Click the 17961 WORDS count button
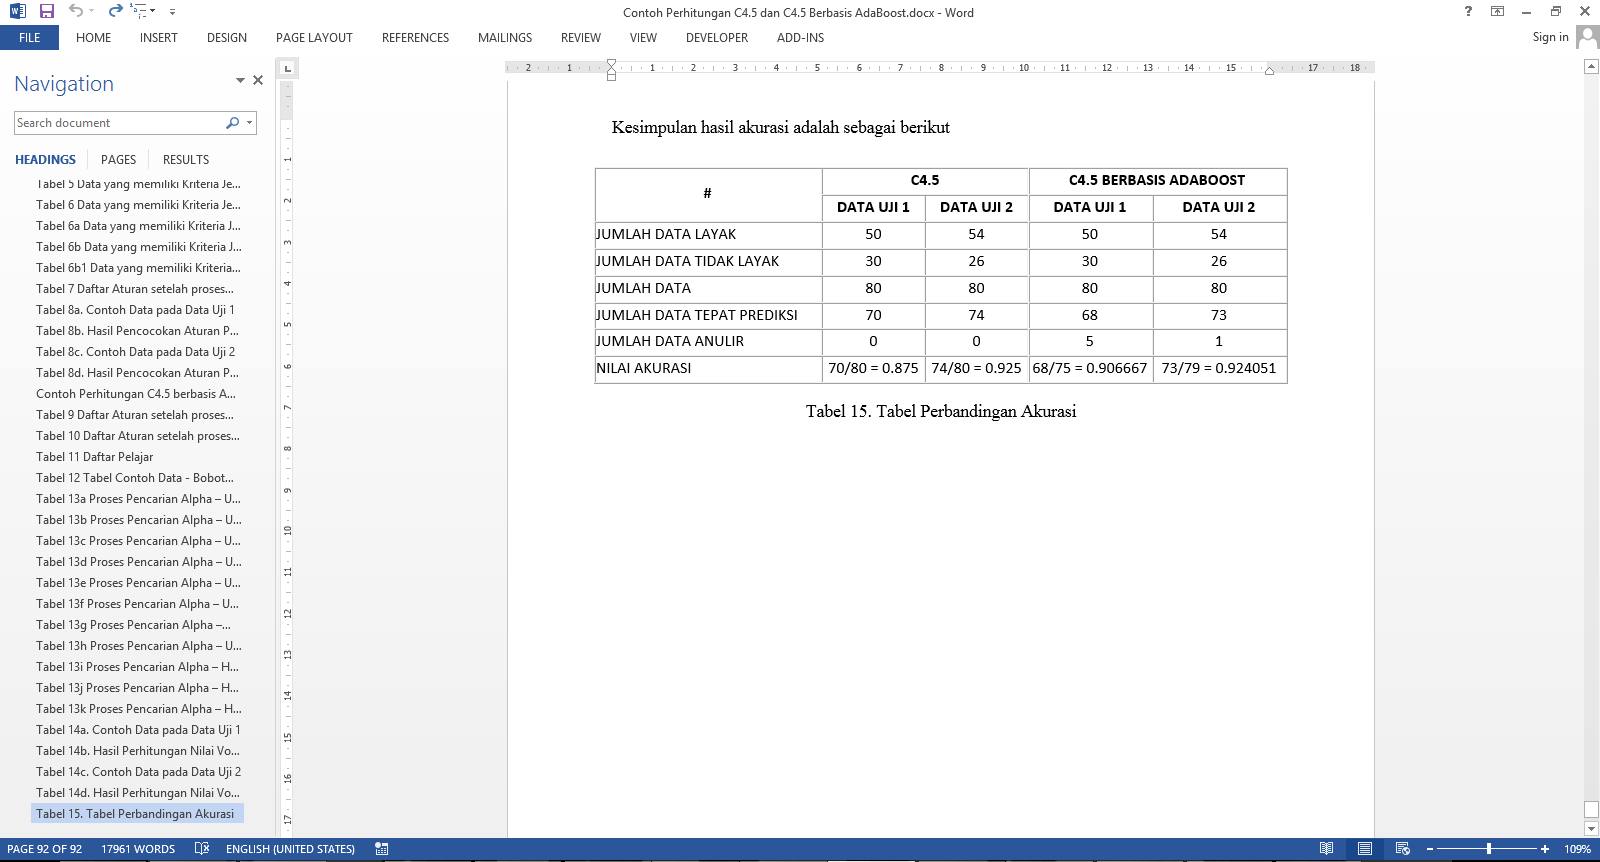 [x=138, y=849]
